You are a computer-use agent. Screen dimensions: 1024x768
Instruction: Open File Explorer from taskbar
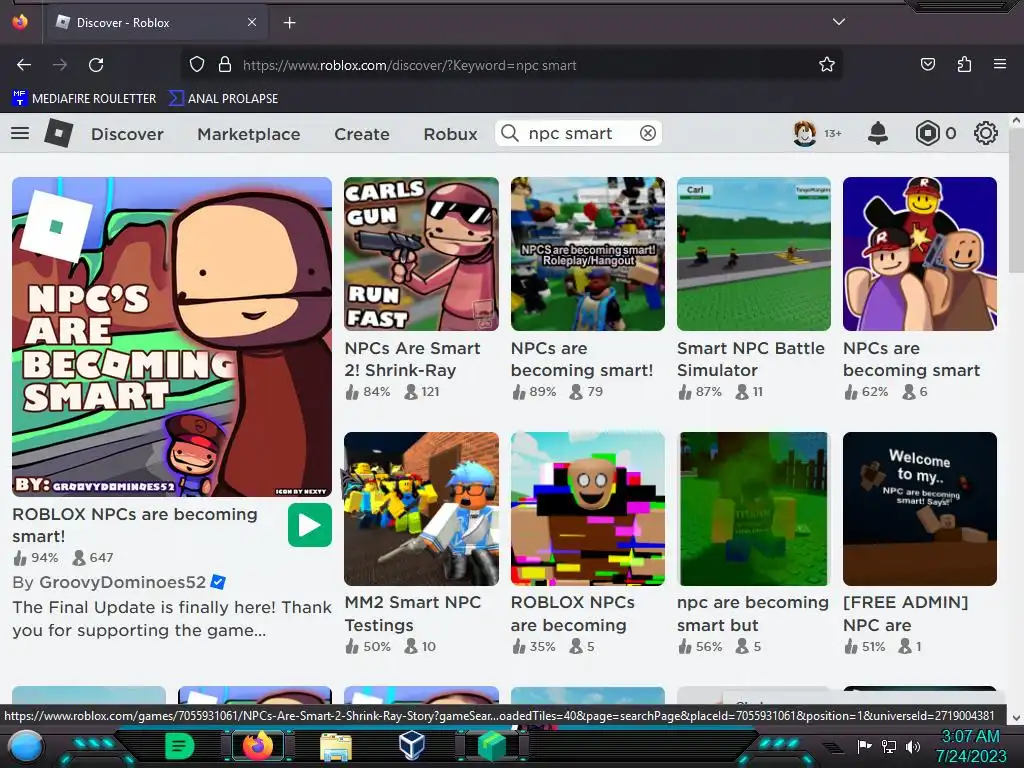click(336, 746)
